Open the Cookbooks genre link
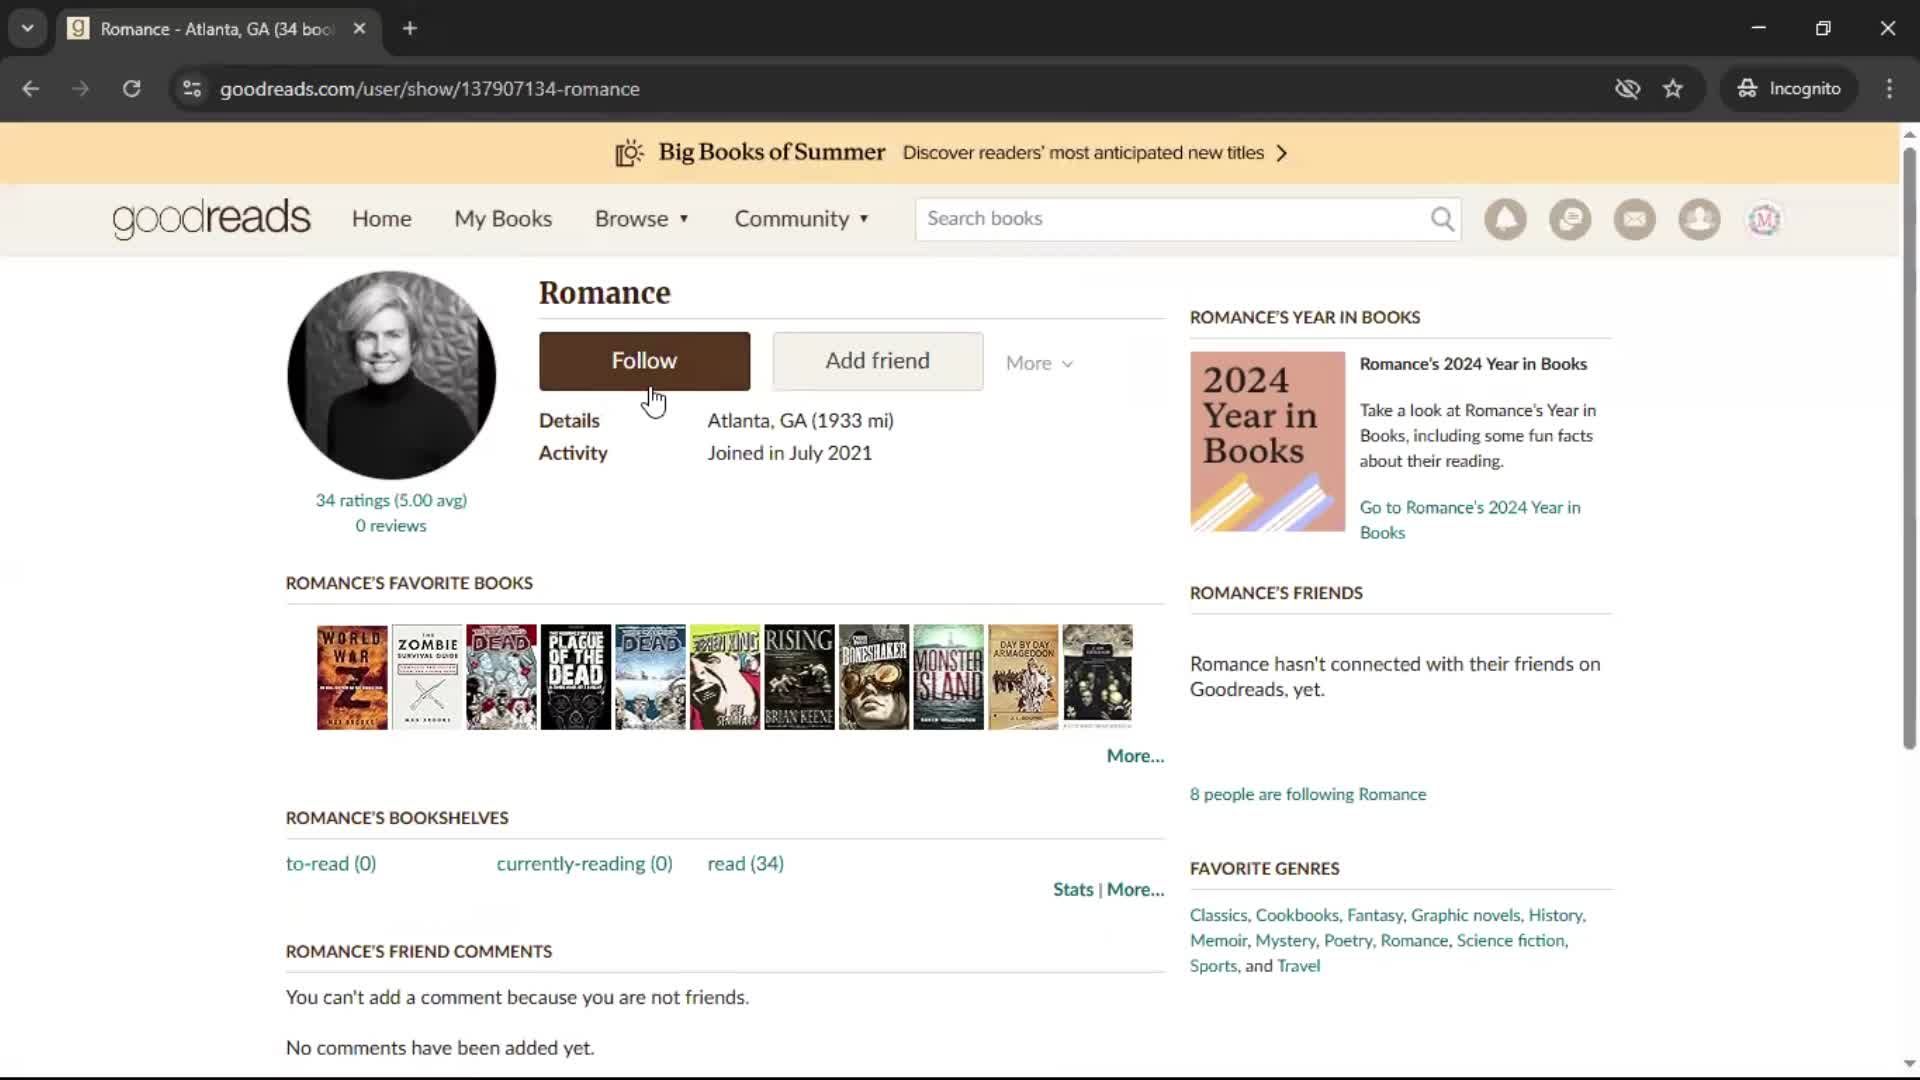Image resolution: width=1920 pixels, height=1080 pixels. point(1296,915)
